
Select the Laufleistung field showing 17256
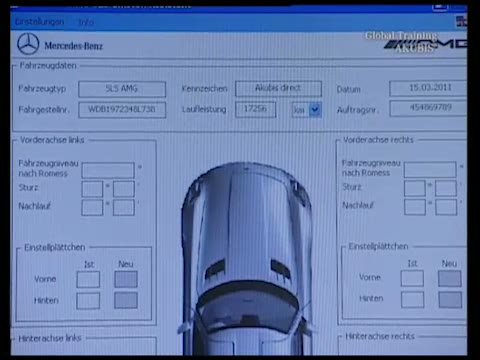[256, 109]
